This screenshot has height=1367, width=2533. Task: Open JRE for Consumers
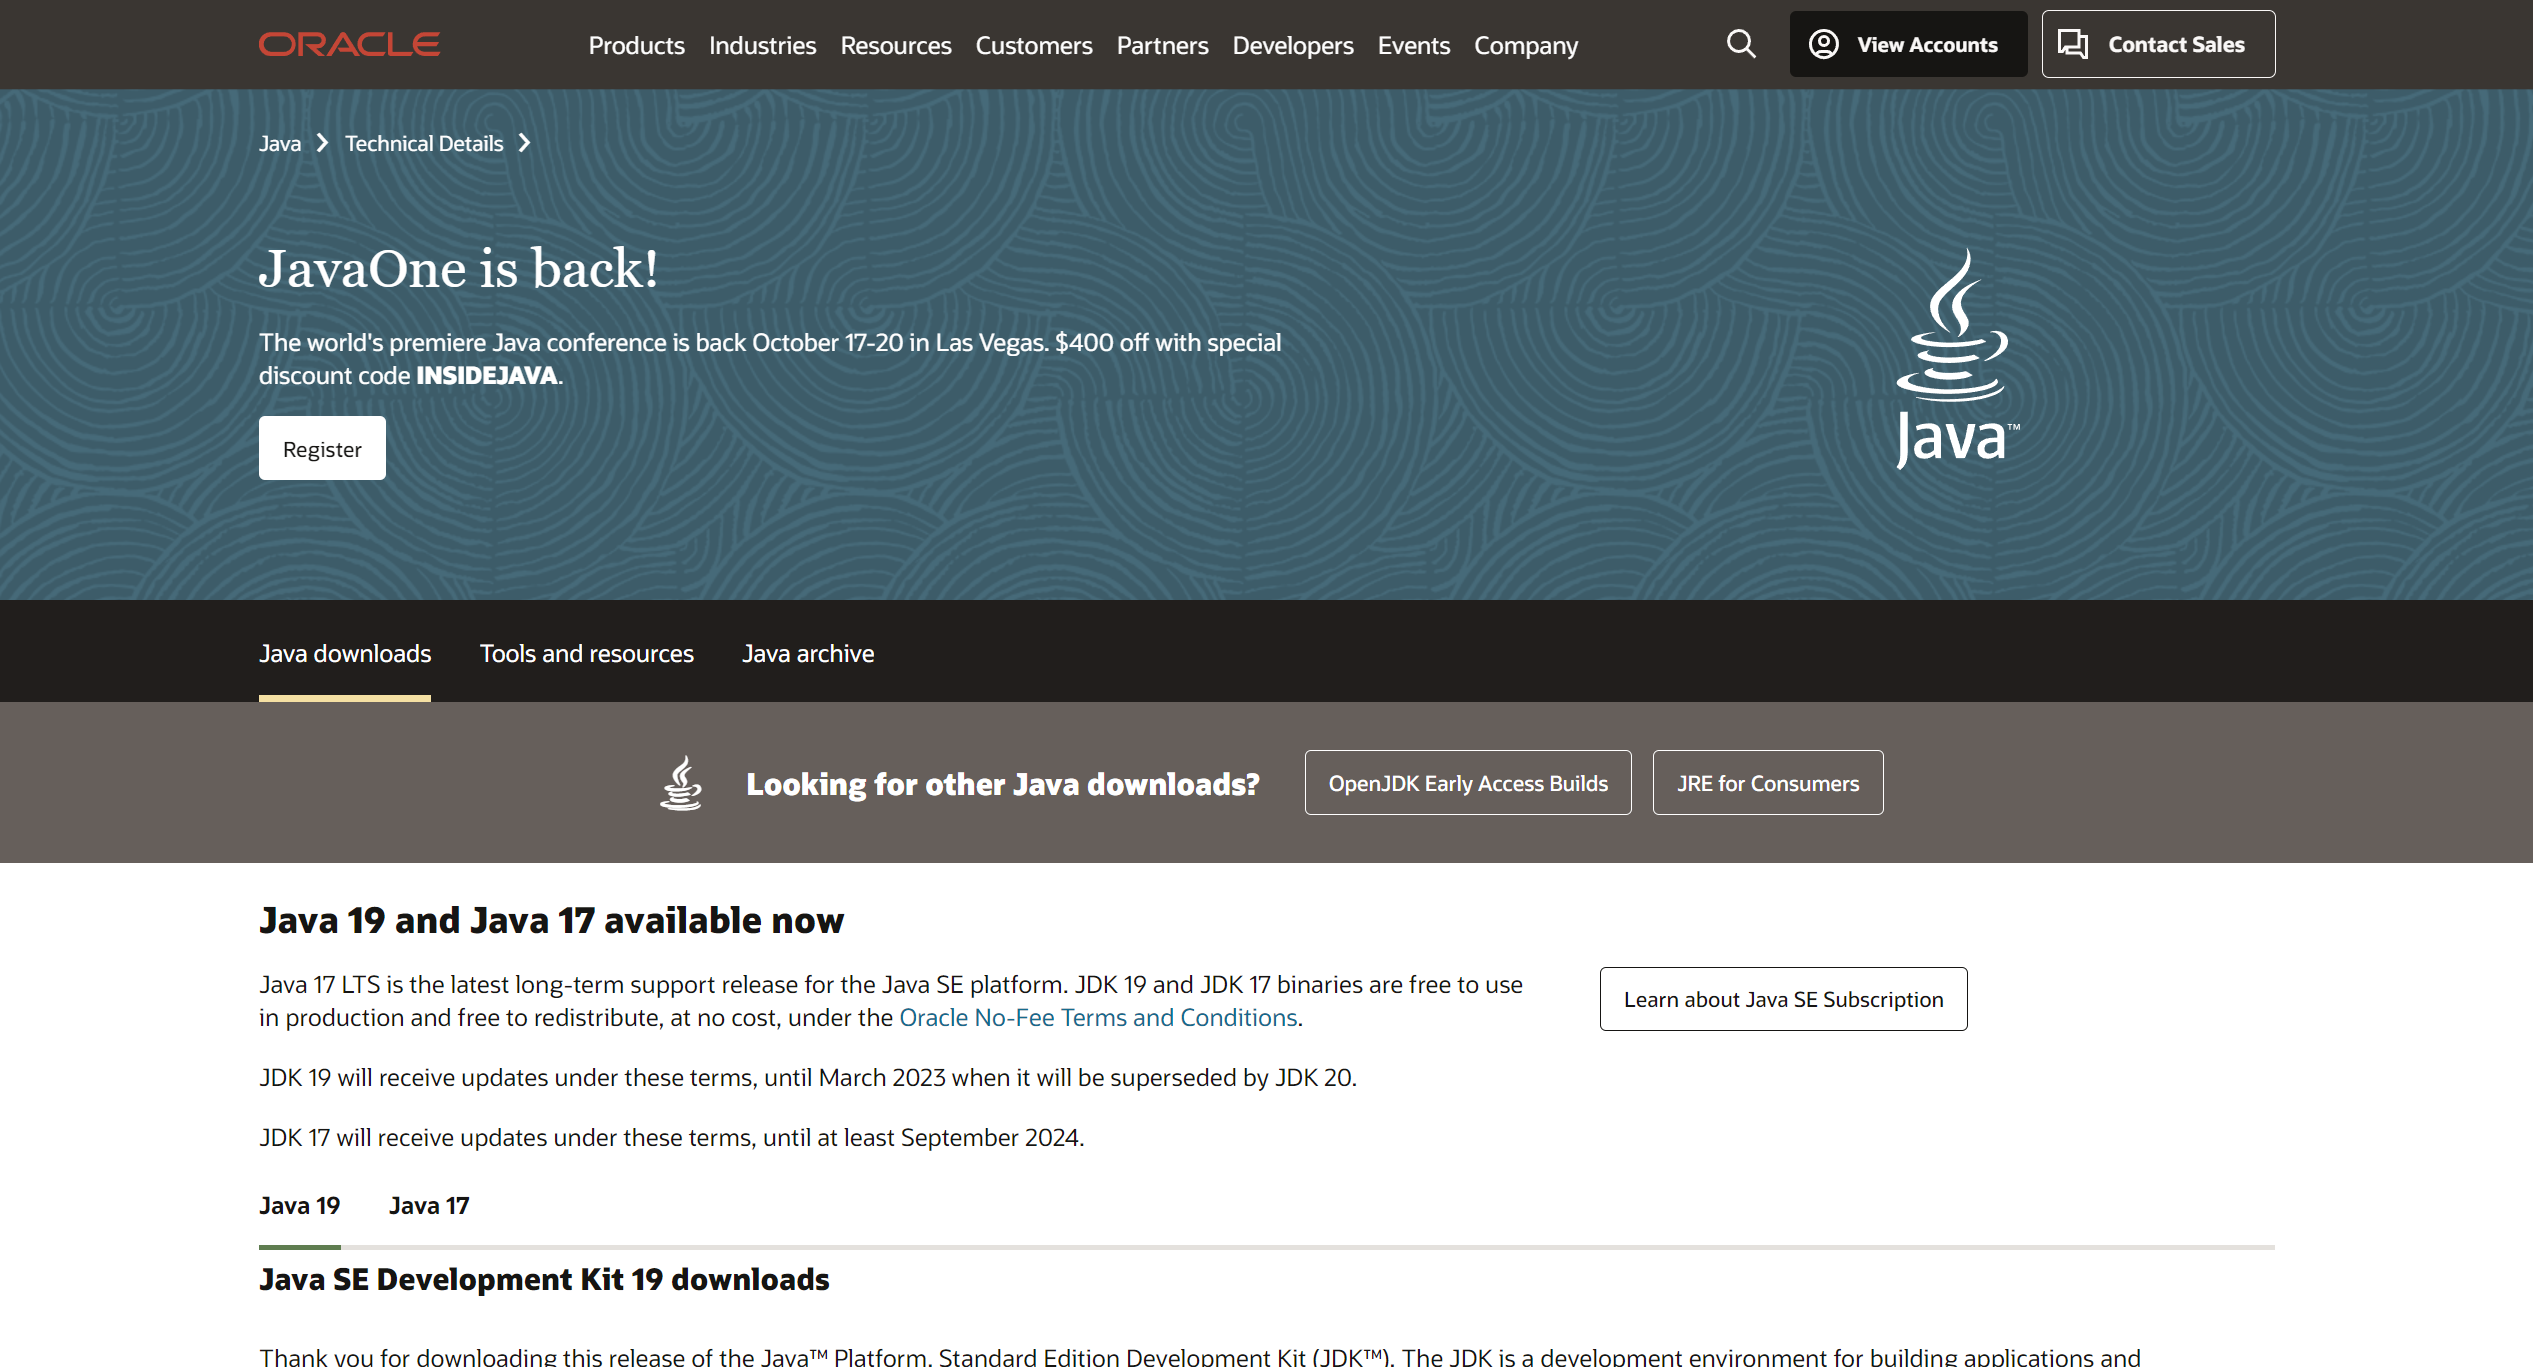(1768, 783)
